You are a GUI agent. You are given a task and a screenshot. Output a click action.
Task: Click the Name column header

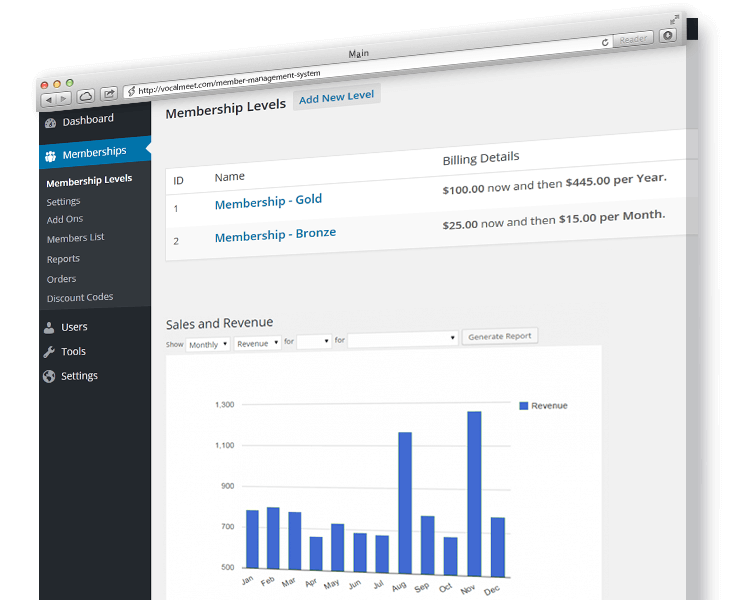tap(229, 177)
